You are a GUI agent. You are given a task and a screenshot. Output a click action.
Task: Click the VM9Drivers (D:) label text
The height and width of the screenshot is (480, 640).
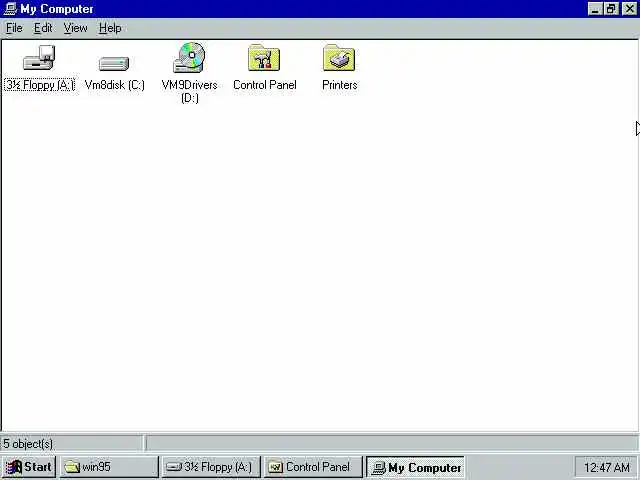[189, 91]
